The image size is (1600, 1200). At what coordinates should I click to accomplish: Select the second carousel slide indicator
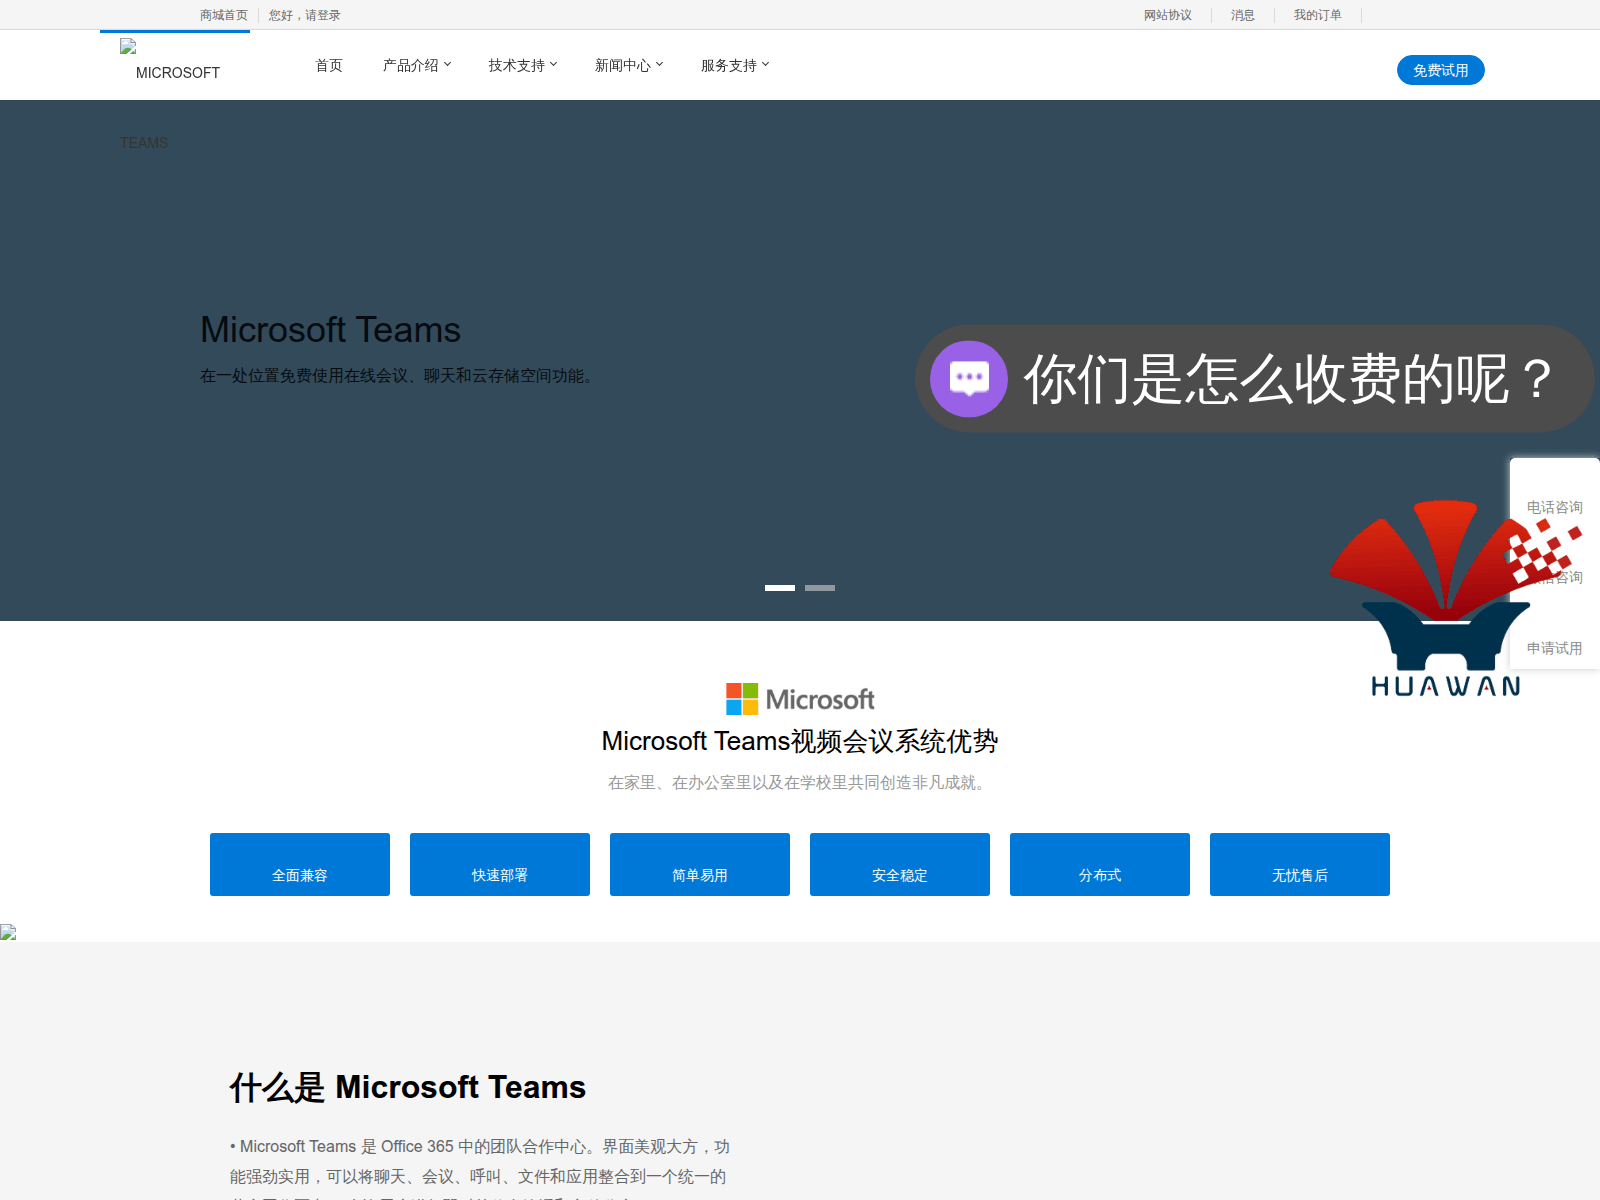pos(820,588)
